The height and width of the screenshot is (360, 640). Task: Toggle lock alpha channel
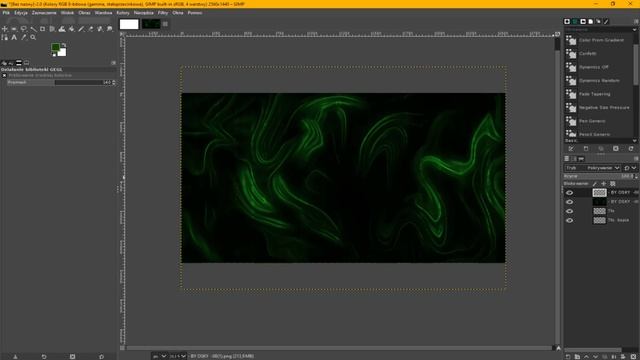pos(613,184)
